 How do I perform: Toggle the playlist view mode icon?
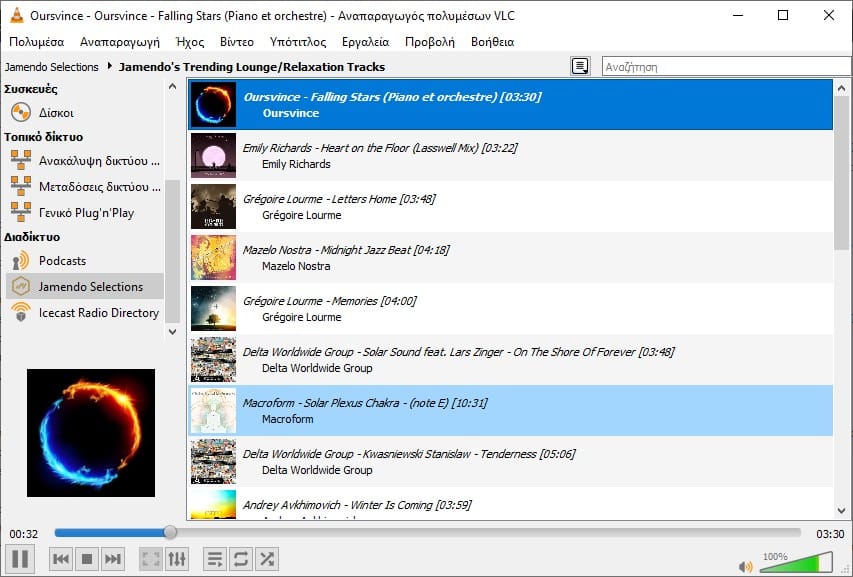tap(214, 559)
